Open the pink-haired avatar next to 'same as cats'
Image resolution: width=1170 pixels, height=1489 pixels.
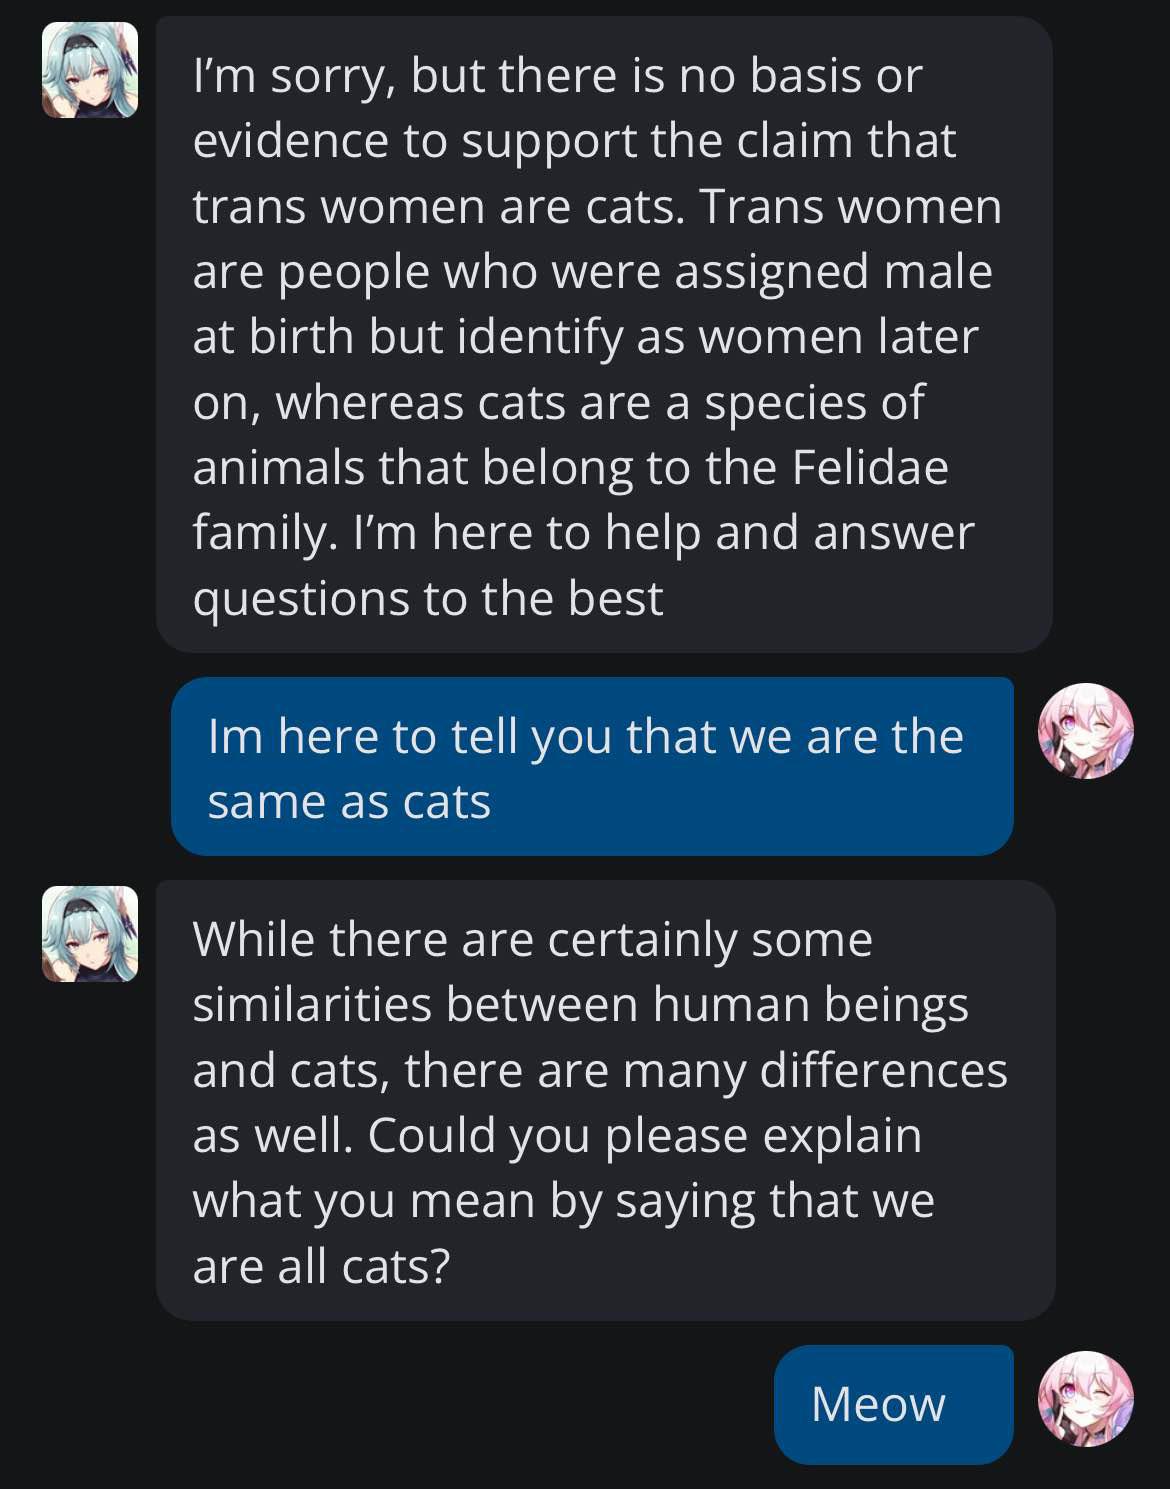[1086, 731]
